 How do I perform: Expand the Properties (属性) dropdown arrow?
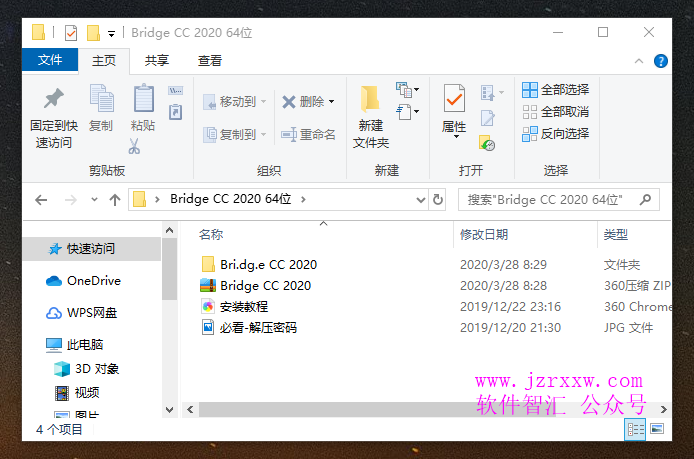click(455, 136)
